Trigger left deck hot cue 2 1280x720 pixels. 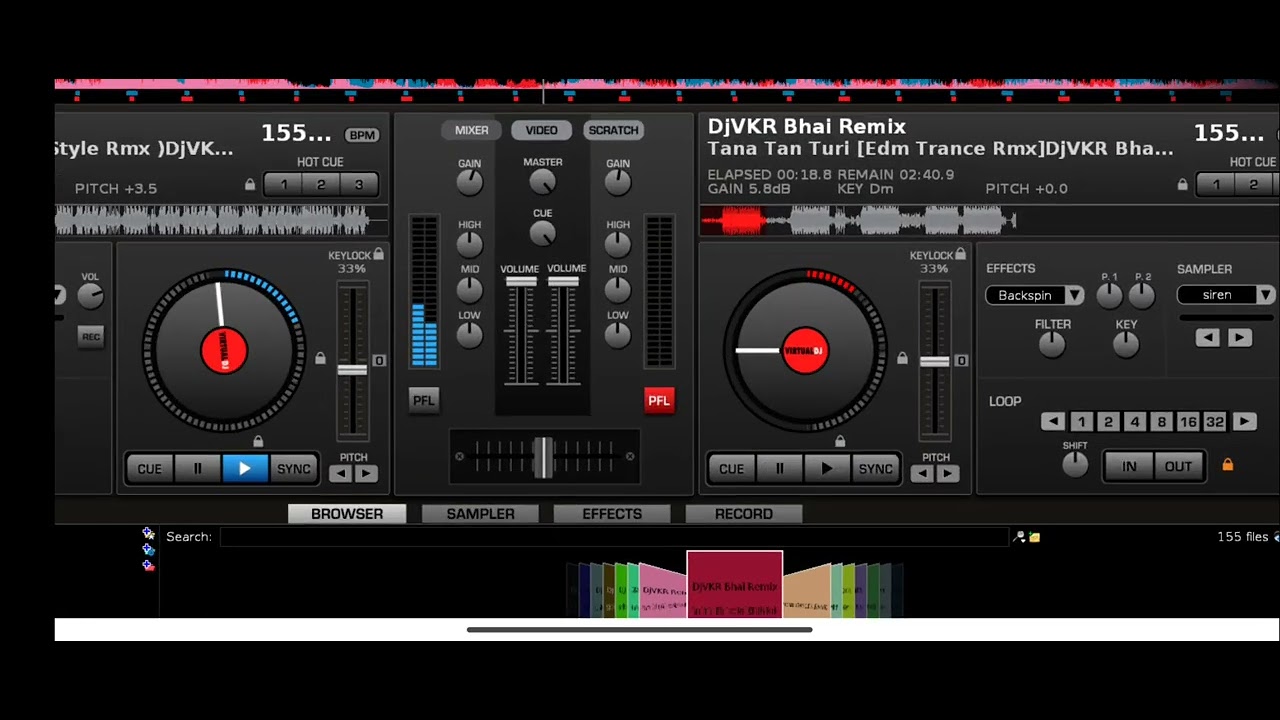coord(321,184)
